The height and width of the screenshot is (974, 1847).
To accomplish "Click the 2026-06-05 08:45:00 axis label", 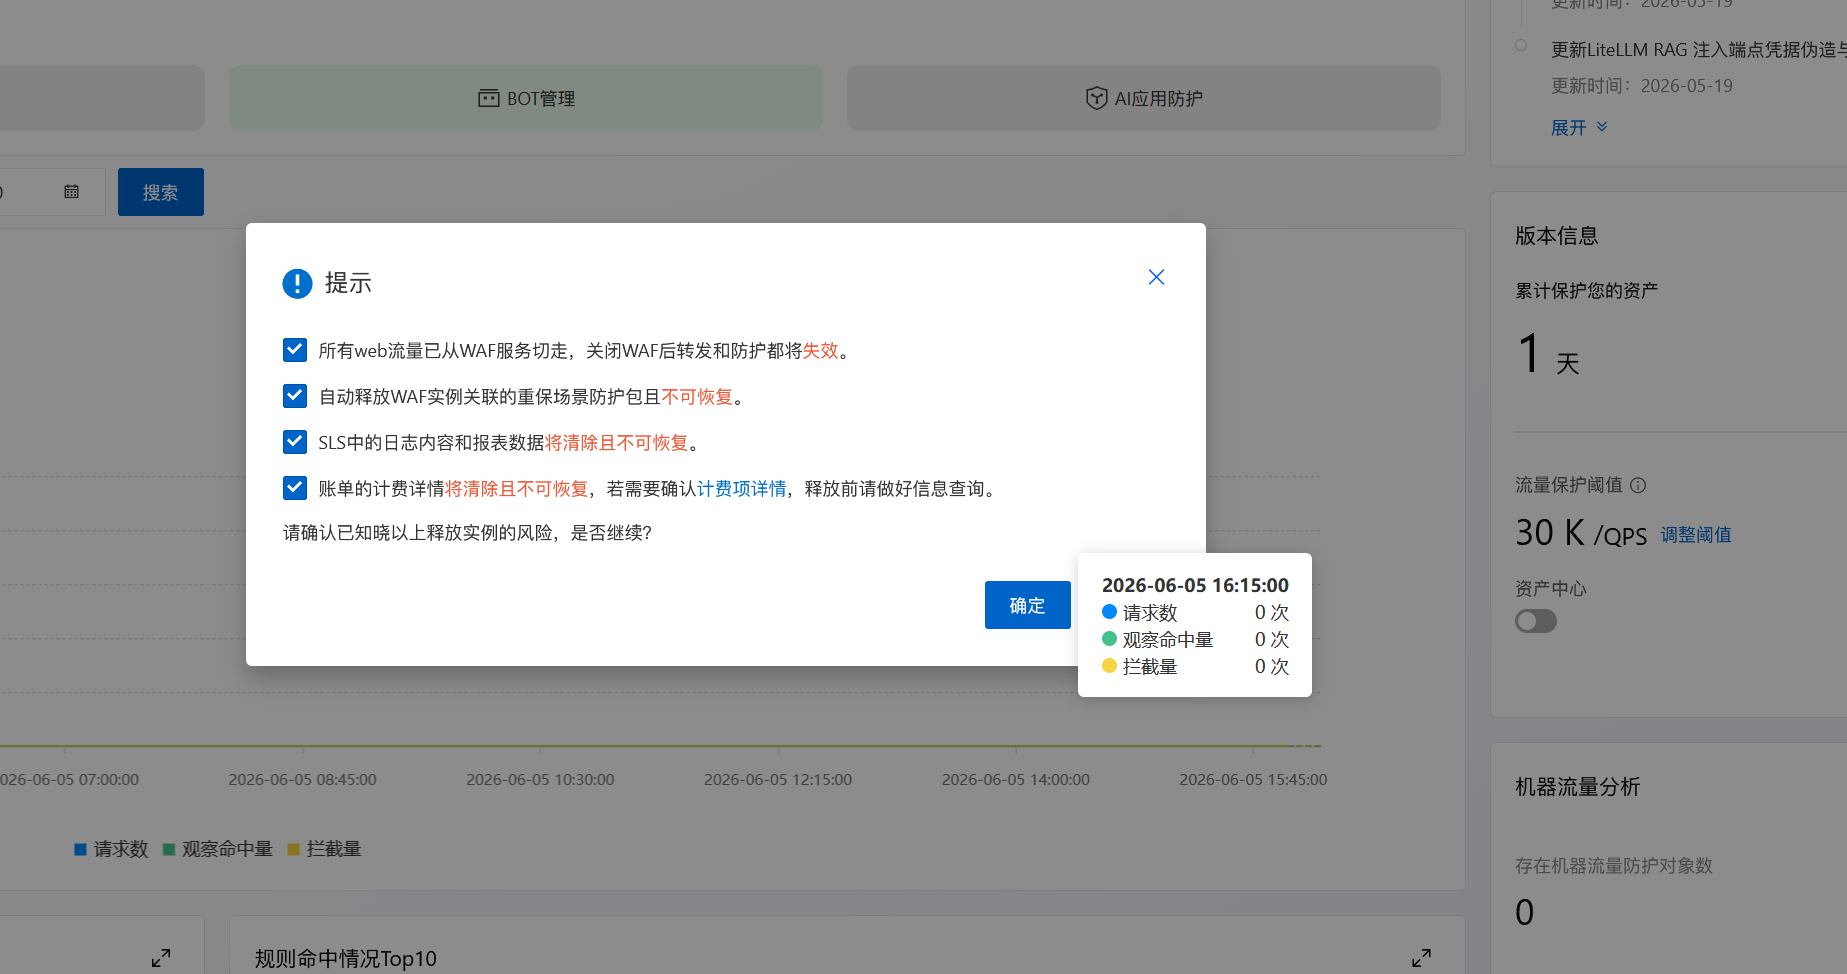I will [x=303, y=780].
